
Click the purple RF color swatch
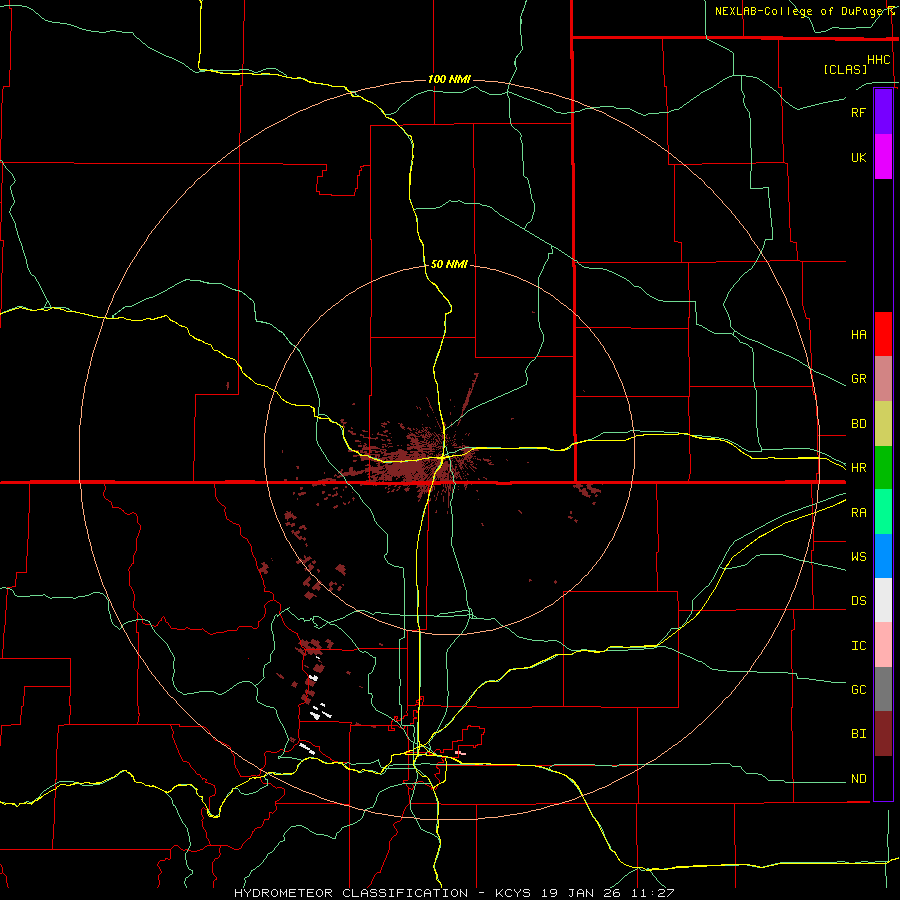883,112
